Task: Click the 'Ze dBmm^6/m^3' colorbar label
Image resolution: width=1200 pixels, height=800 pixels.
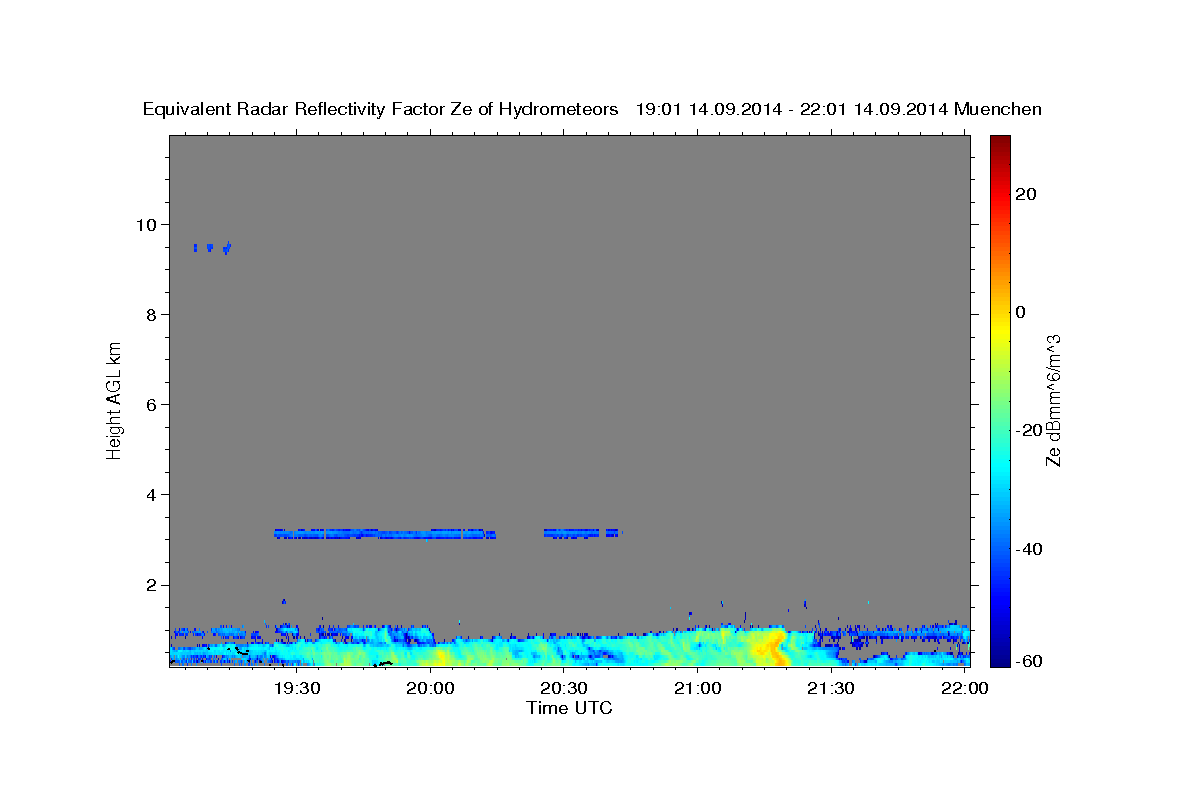Action: [x=1052, y=400]
